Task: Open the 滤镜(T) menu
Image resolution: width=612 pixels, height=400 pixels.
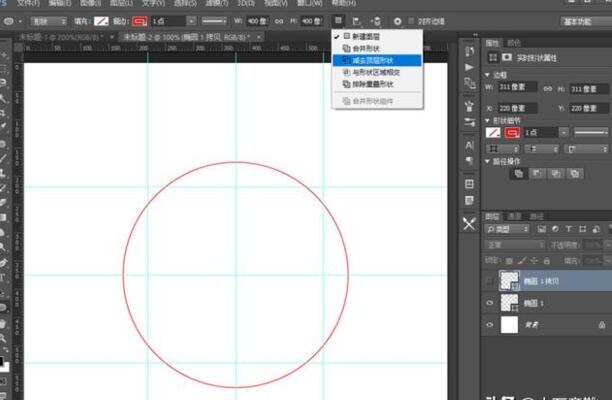Action: [217, 3]
